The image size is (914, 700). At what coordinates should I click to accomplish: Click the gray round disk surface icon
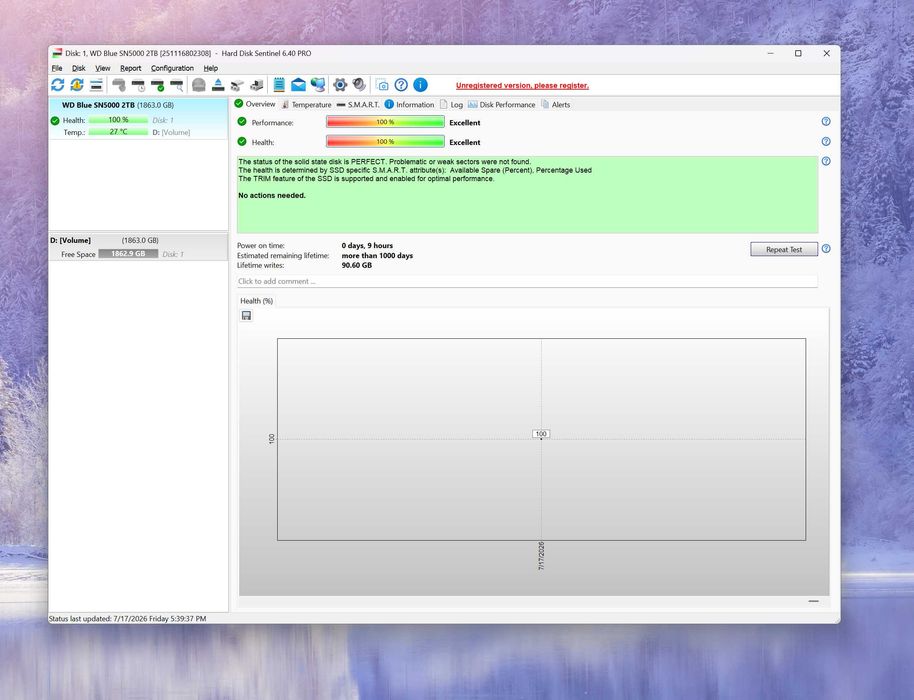(199, 85)
